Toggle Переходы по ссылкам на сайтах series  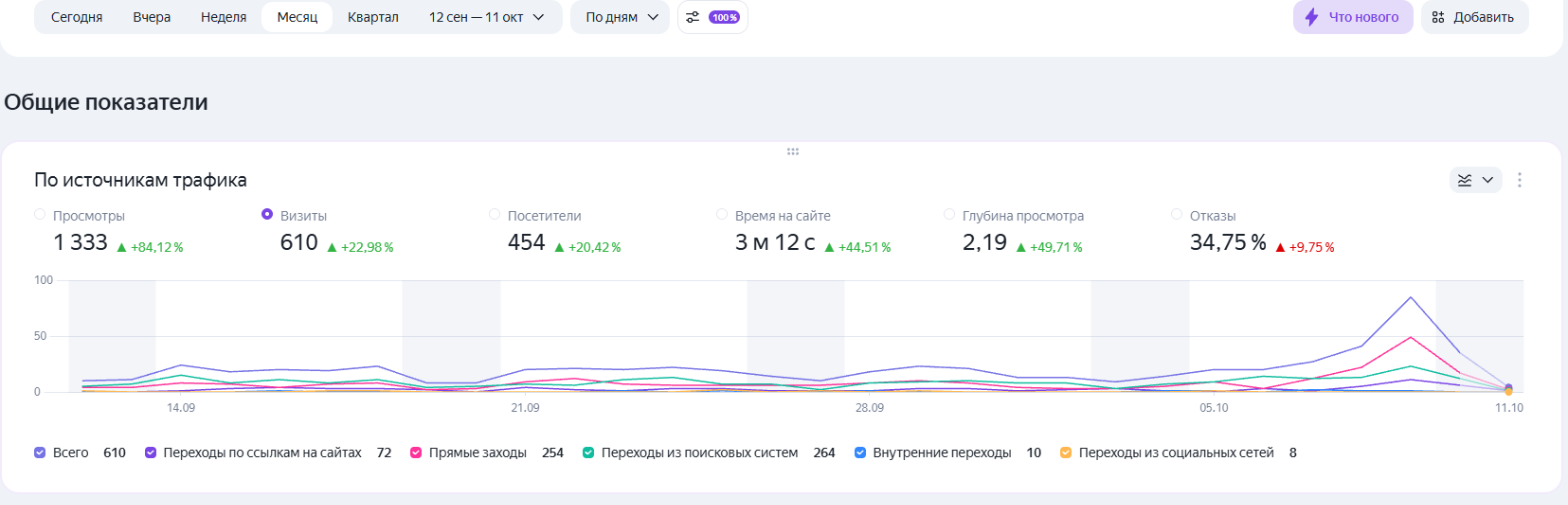click(x=151, y=452)
